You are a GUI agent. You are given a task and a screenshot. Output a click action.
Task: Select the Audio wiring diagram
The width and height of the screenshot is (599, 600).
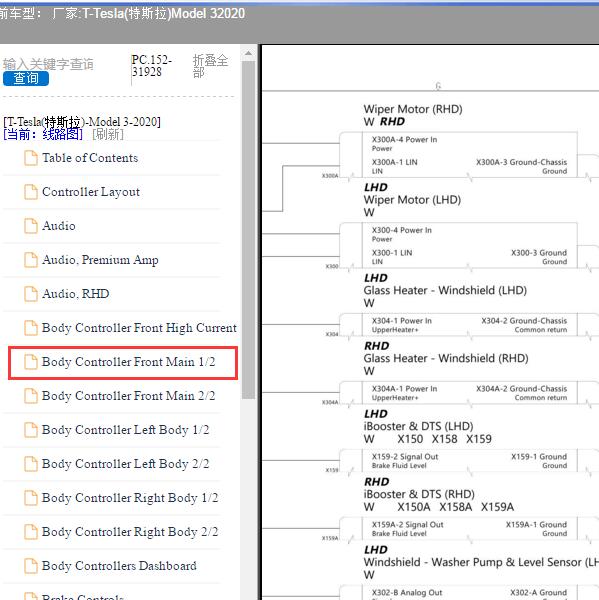pyautogui.click(x=59, y=226)
